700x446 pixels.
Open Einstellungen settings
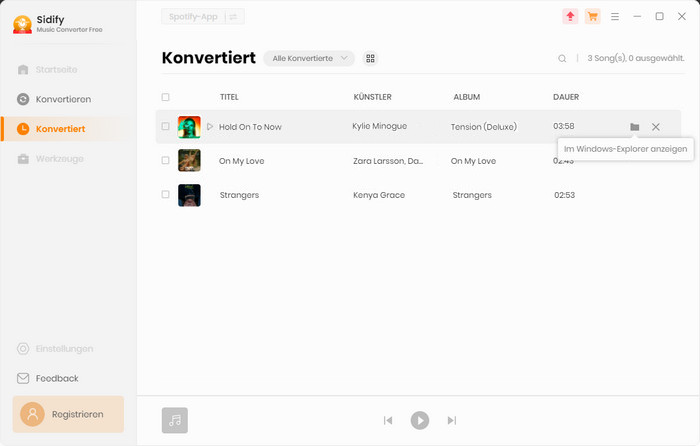pos(64,349)
